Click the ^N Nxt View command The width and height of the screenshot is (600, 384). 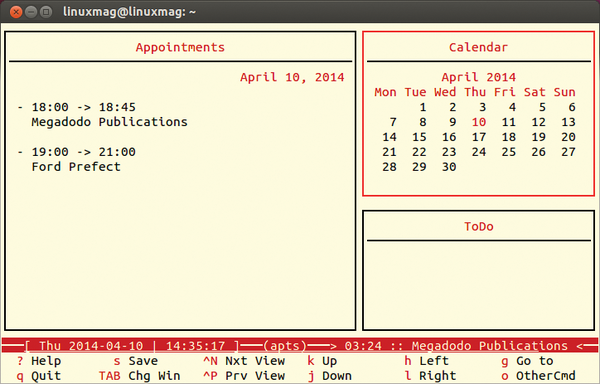click(x=244, y=361)
